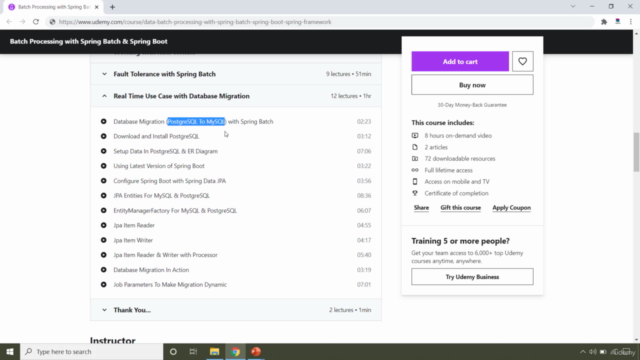Click the Share link
This screenshot has height=360, width=640.
tap(421, 207)
